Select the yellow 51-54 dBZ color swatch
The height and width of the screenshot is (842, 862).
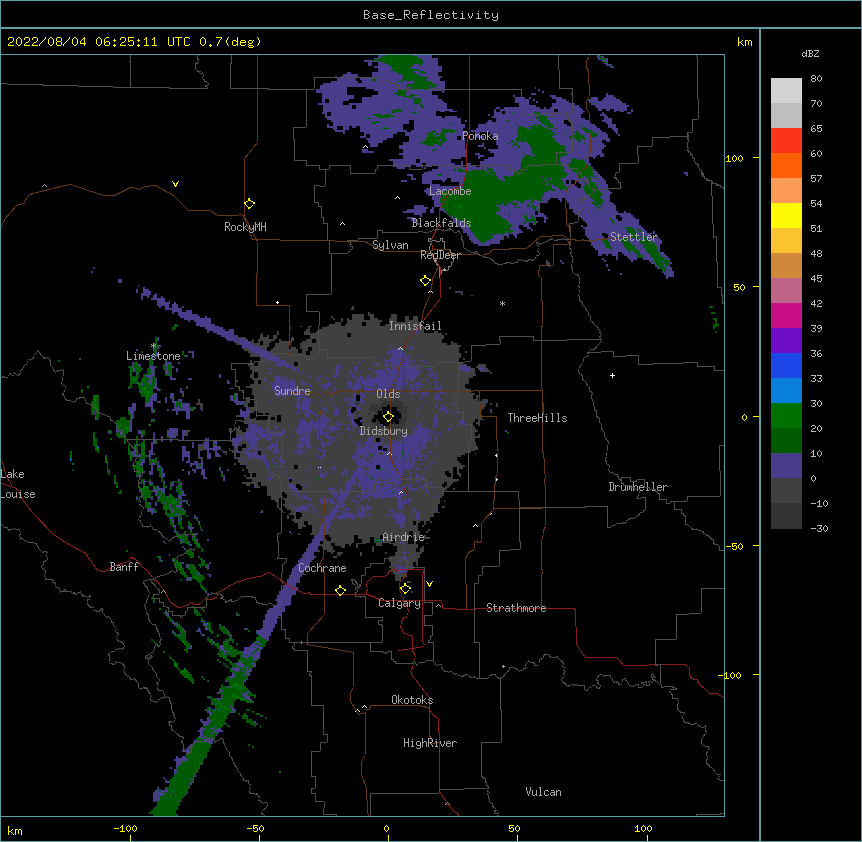coord(786,215)
